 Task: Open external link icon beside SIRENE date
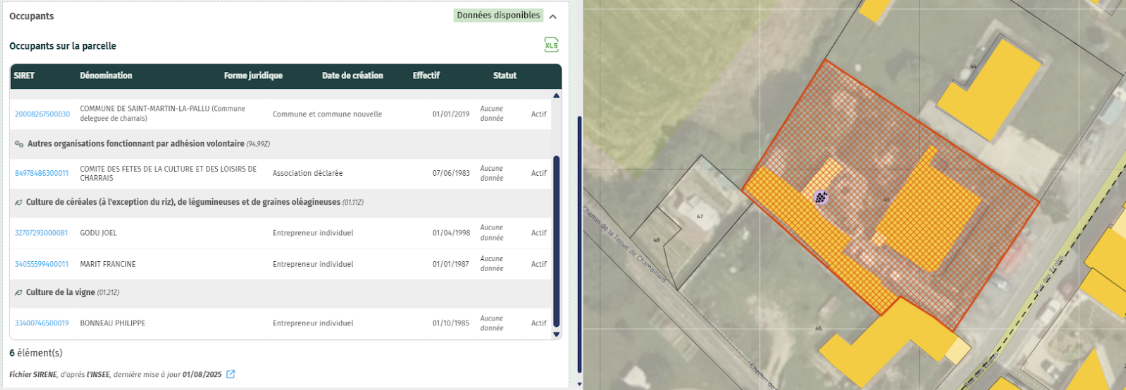click(231, 374)
